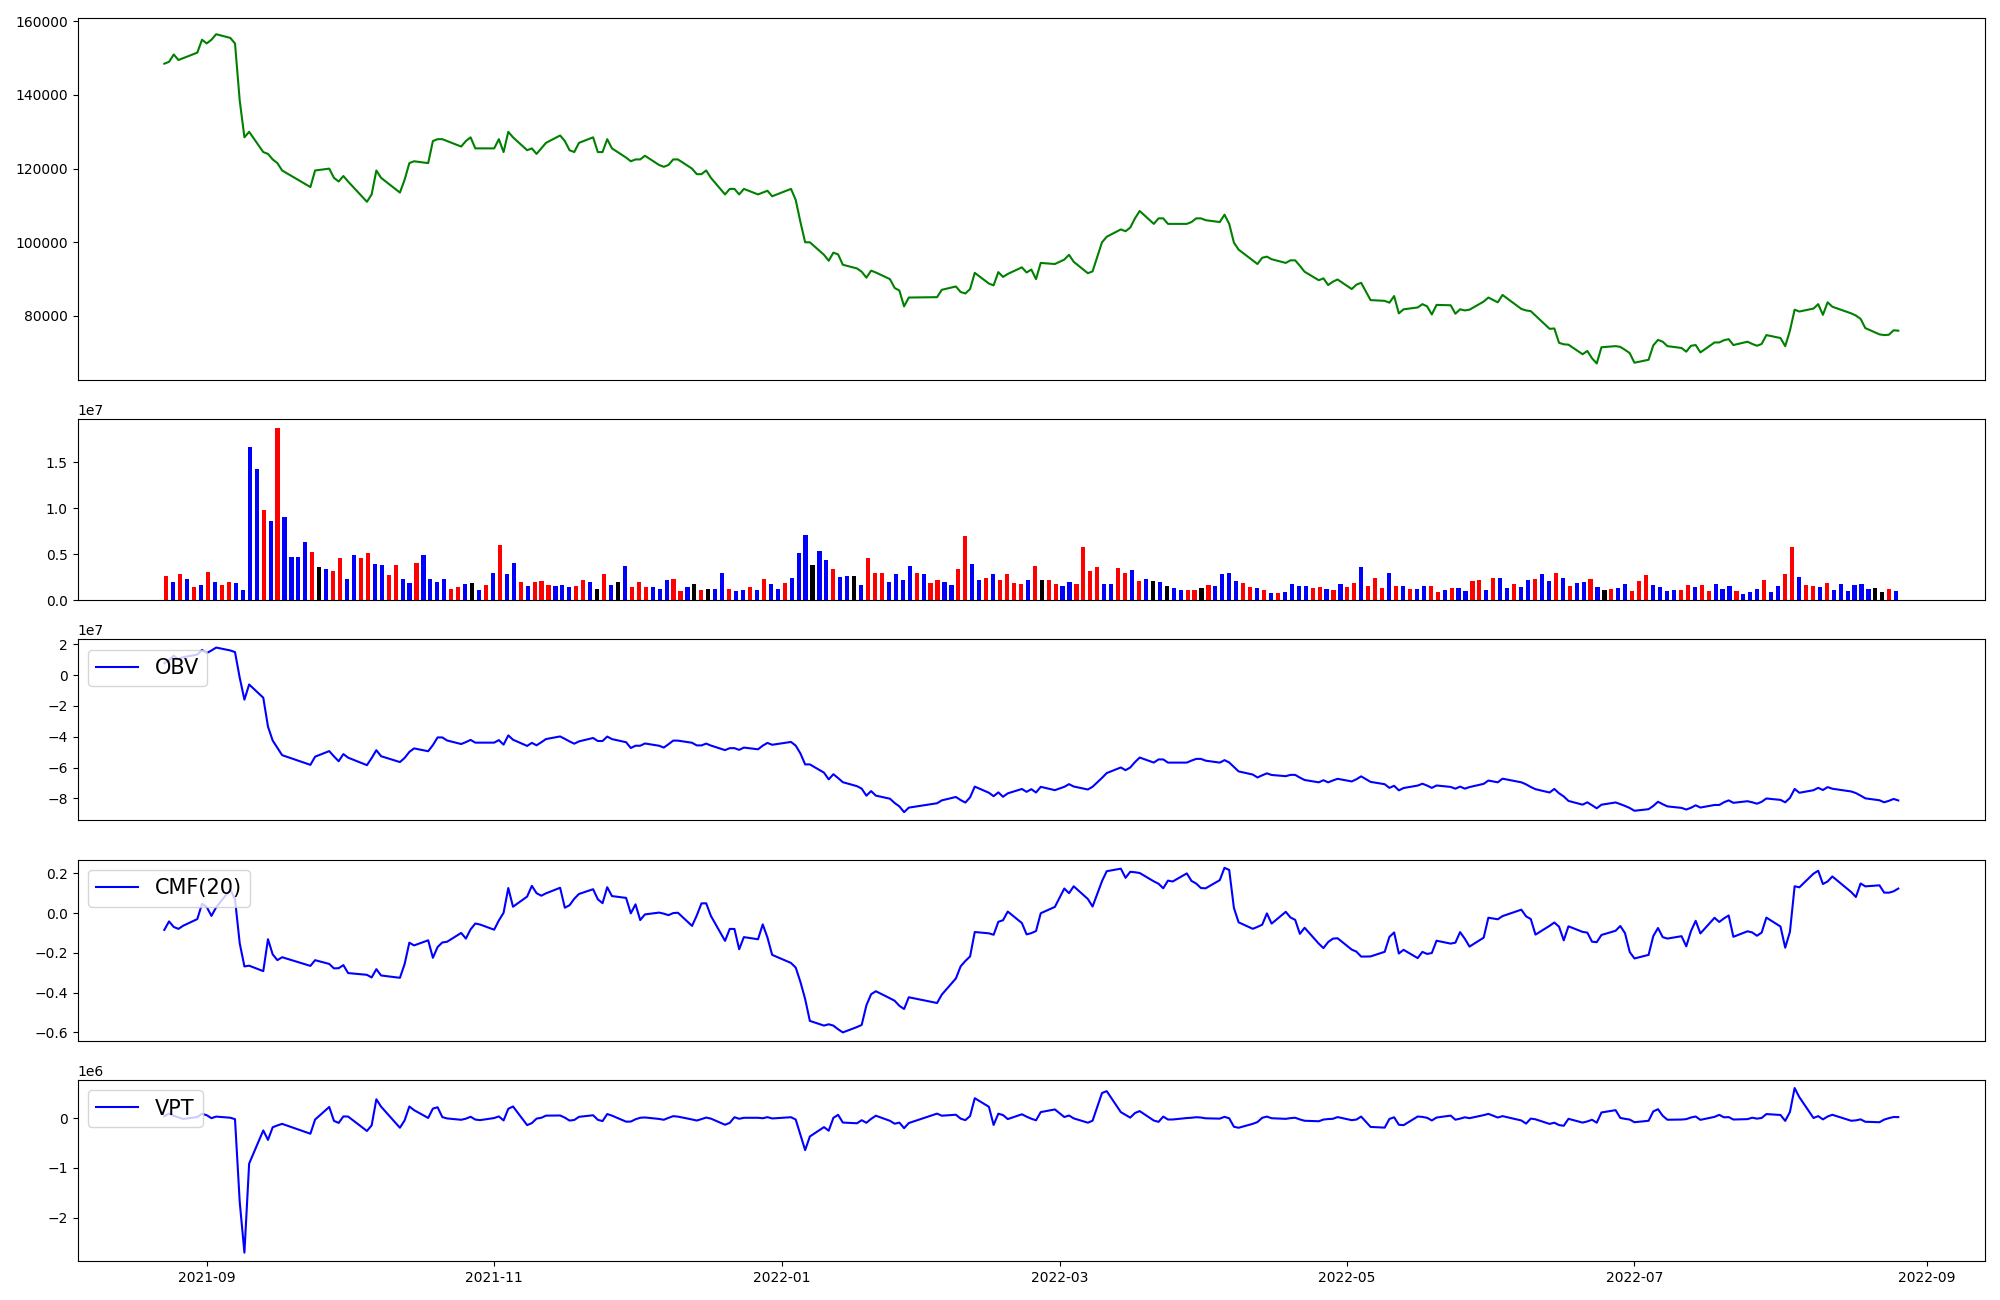Click the 2022-01 date tick label
2000x1300 pixels.
pos(781,1276)
